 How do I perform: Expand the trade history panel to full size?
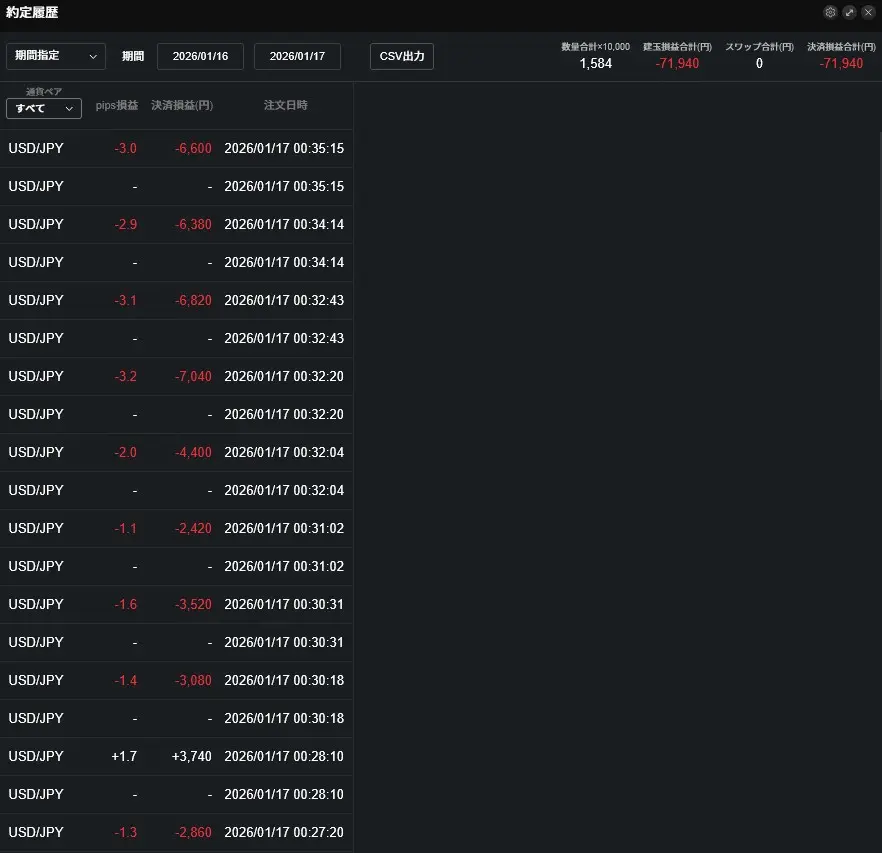click(x=849, y=12)
